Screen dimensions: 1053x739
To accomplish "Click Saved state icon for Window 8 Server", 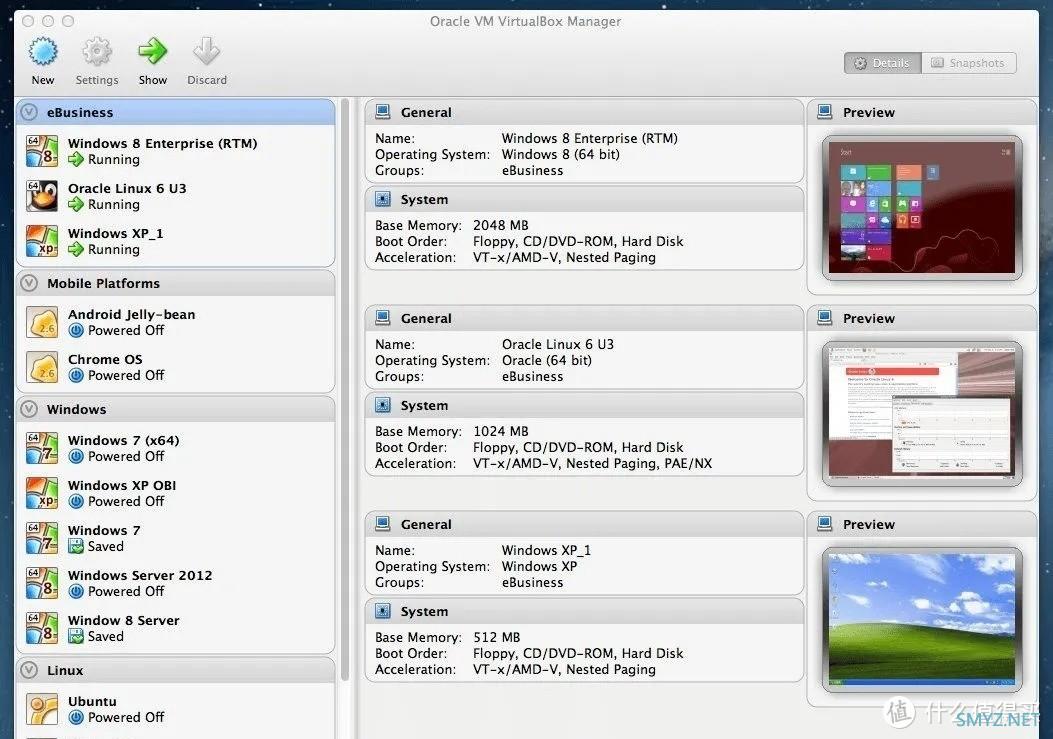I will point(76,637).
